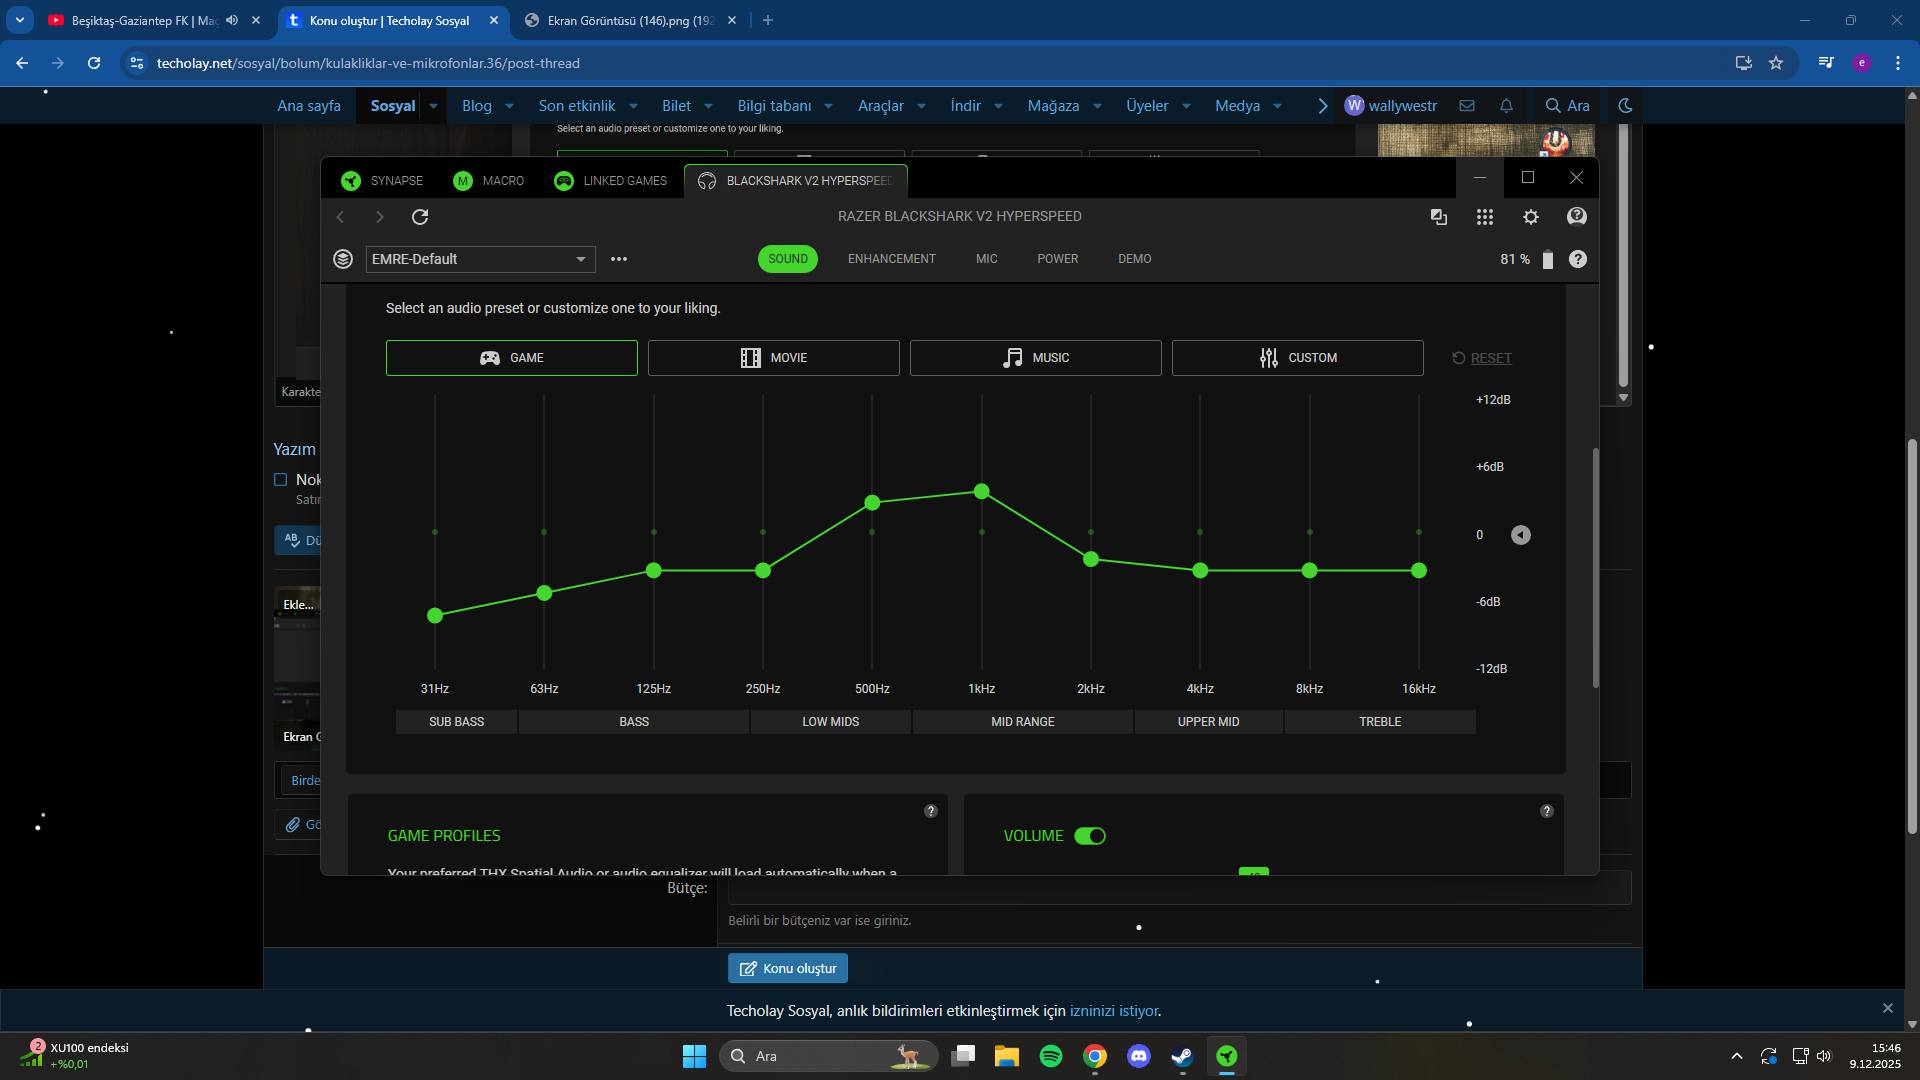Choose the Game audio preset
Image resolution: width=1920 pixels, height=1080 pixels.
coord(512,358)
